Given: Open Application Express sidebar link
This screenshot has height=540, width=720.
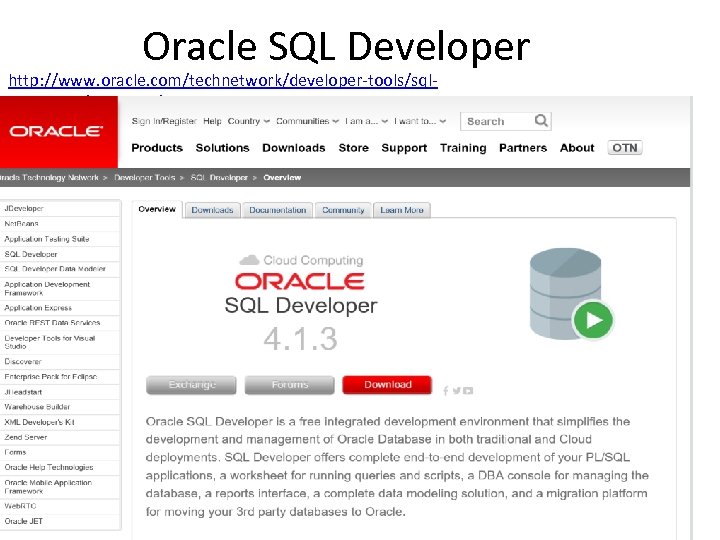Looking at the screenshot, I should (60, 308).
